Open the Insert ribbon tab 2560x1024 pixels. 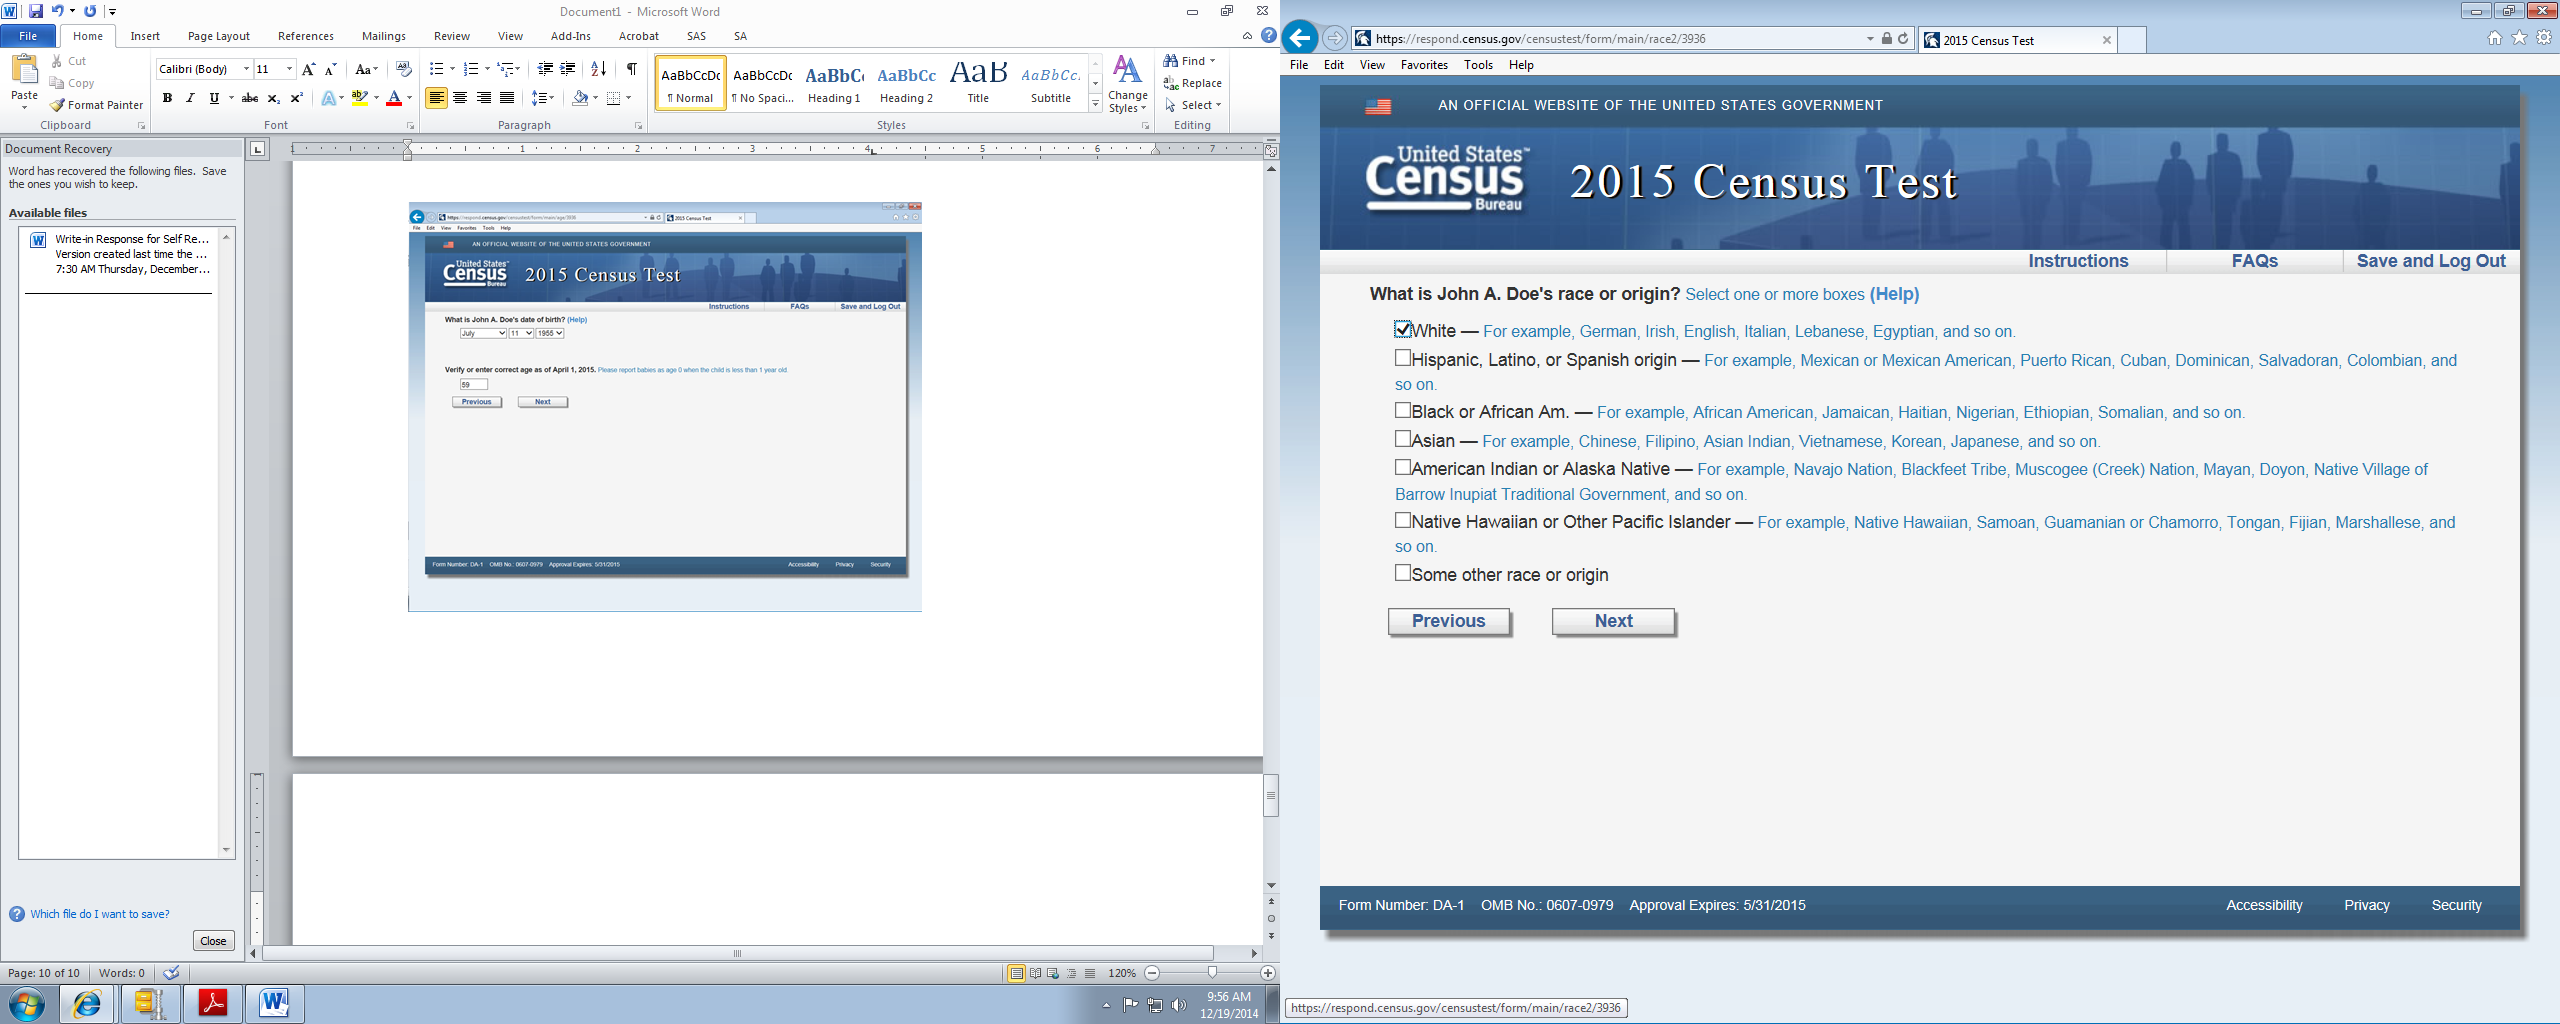coord(145,36)
